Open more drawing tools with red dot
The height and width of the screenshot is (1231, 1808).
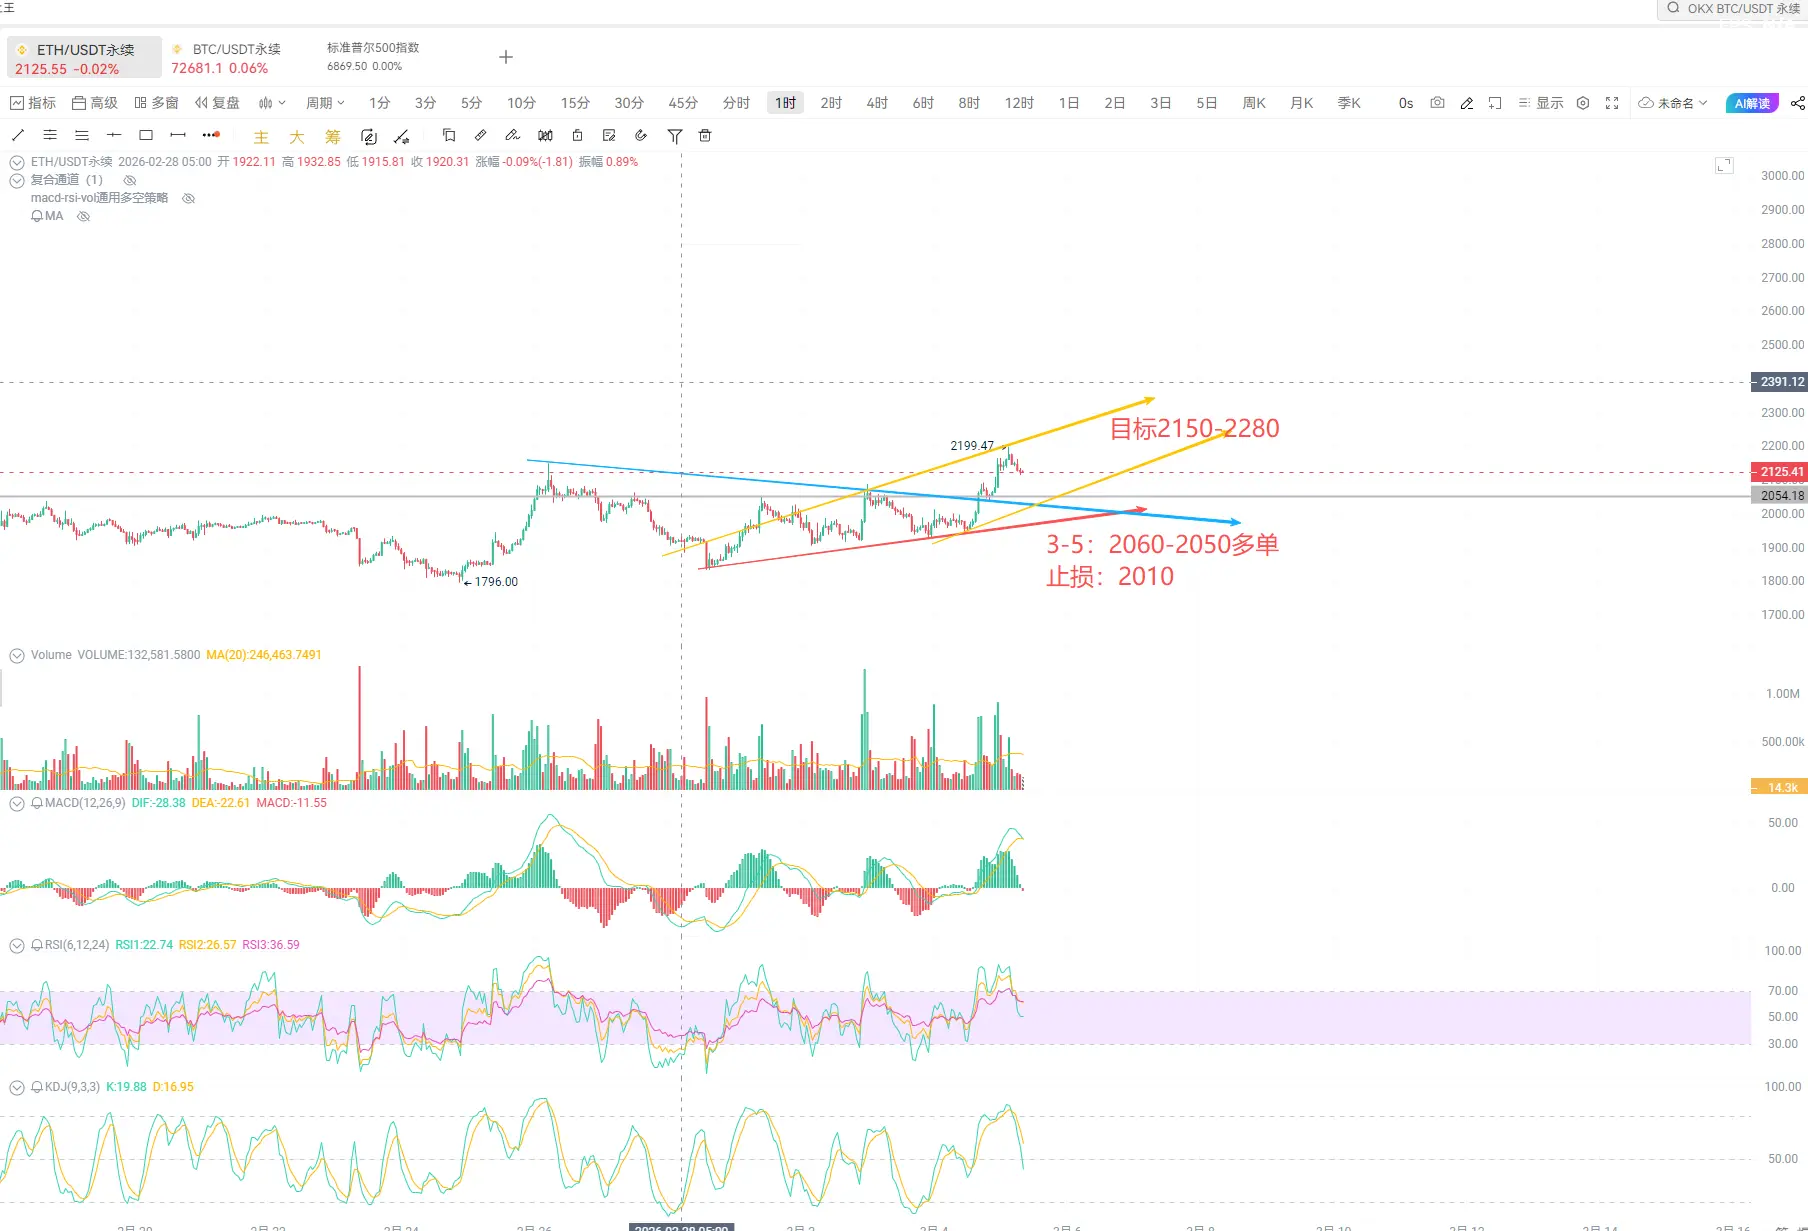[211, 135]
